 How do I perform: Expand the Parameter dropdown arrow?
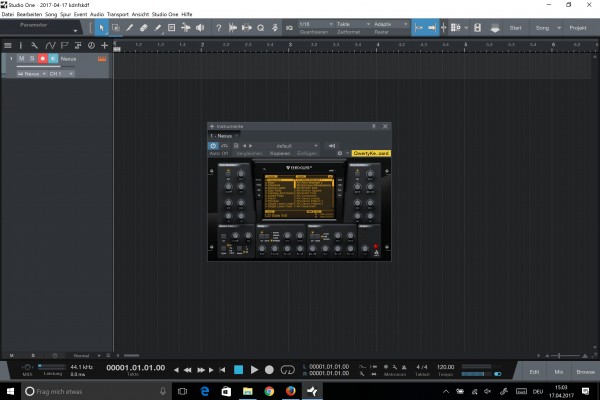75,30
